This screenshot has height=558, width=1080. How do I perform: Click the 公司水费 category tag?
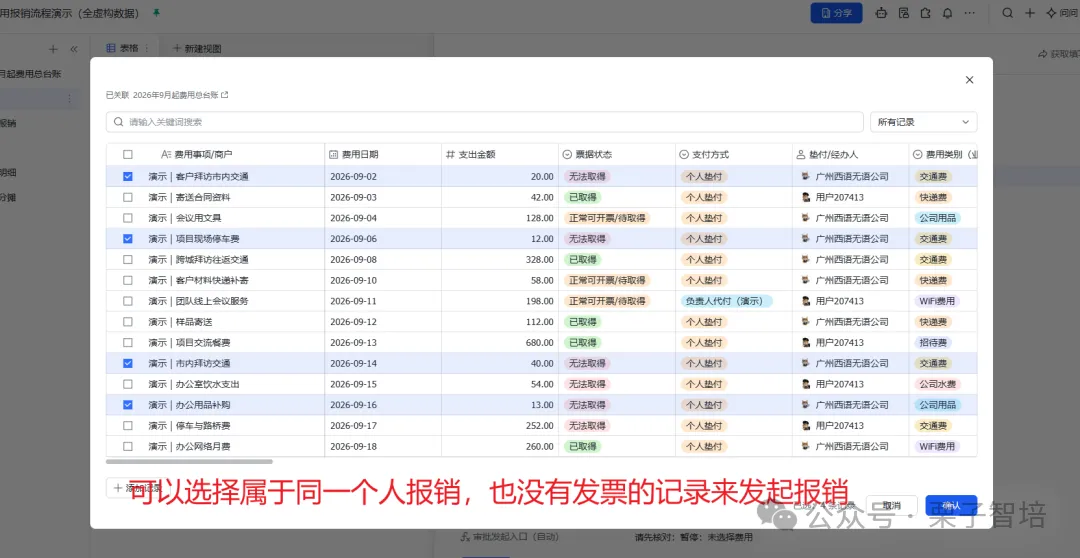937,384
